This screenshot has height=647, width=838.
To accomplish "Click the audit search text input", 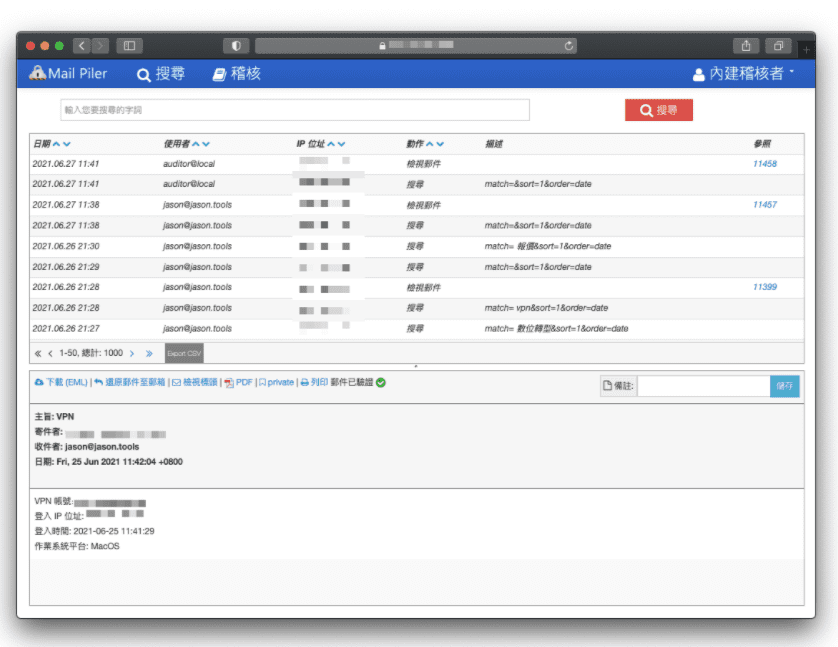I will coord(295,110).
